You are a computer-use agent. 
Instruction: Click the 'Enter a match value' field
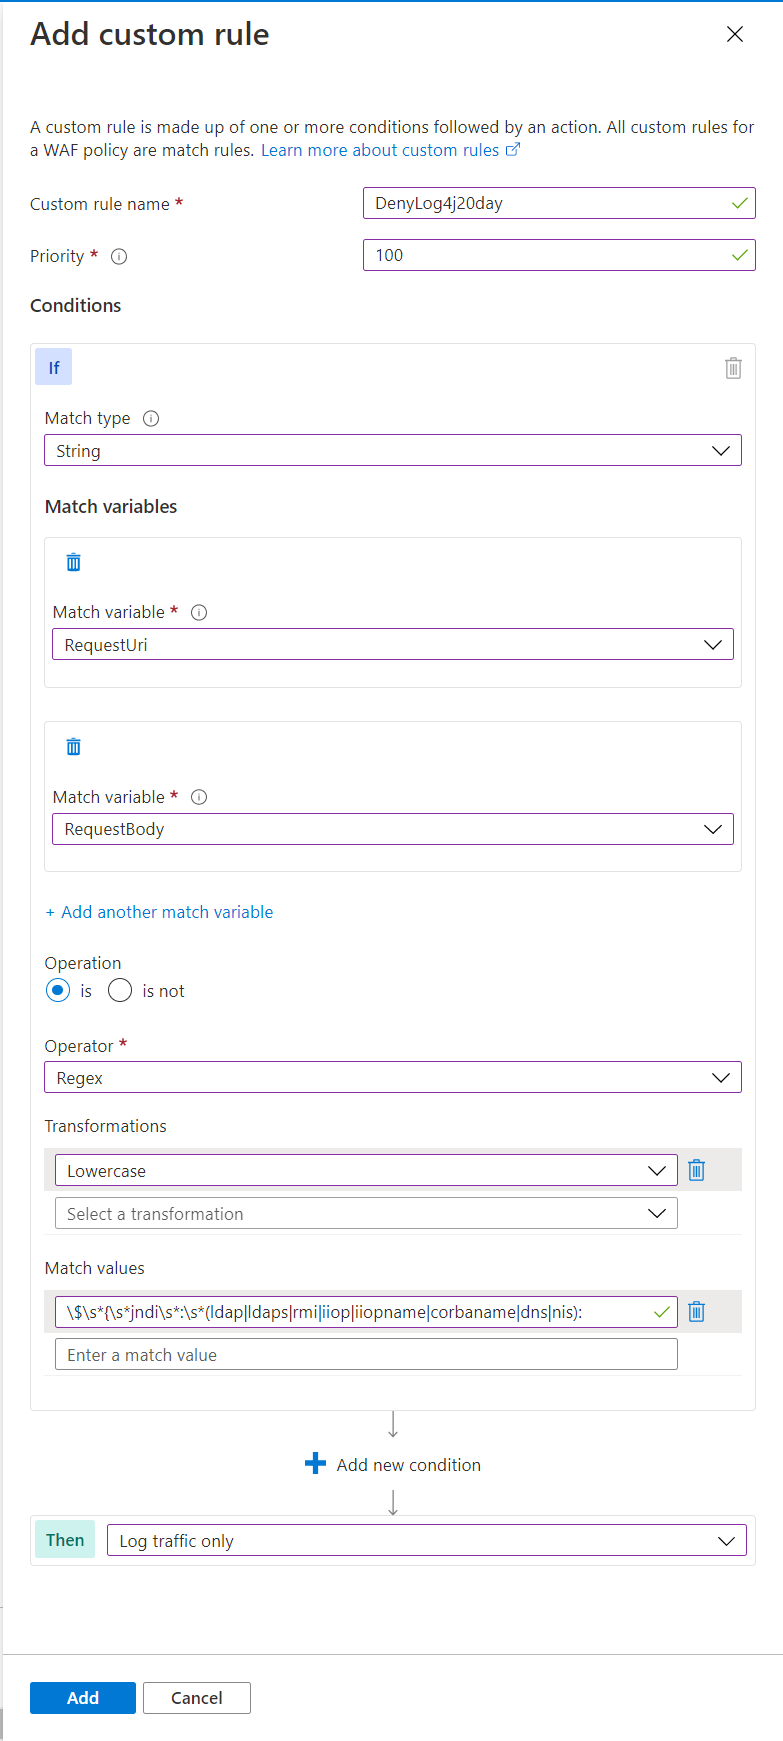pyautogui.click(x=366, y=1355)
